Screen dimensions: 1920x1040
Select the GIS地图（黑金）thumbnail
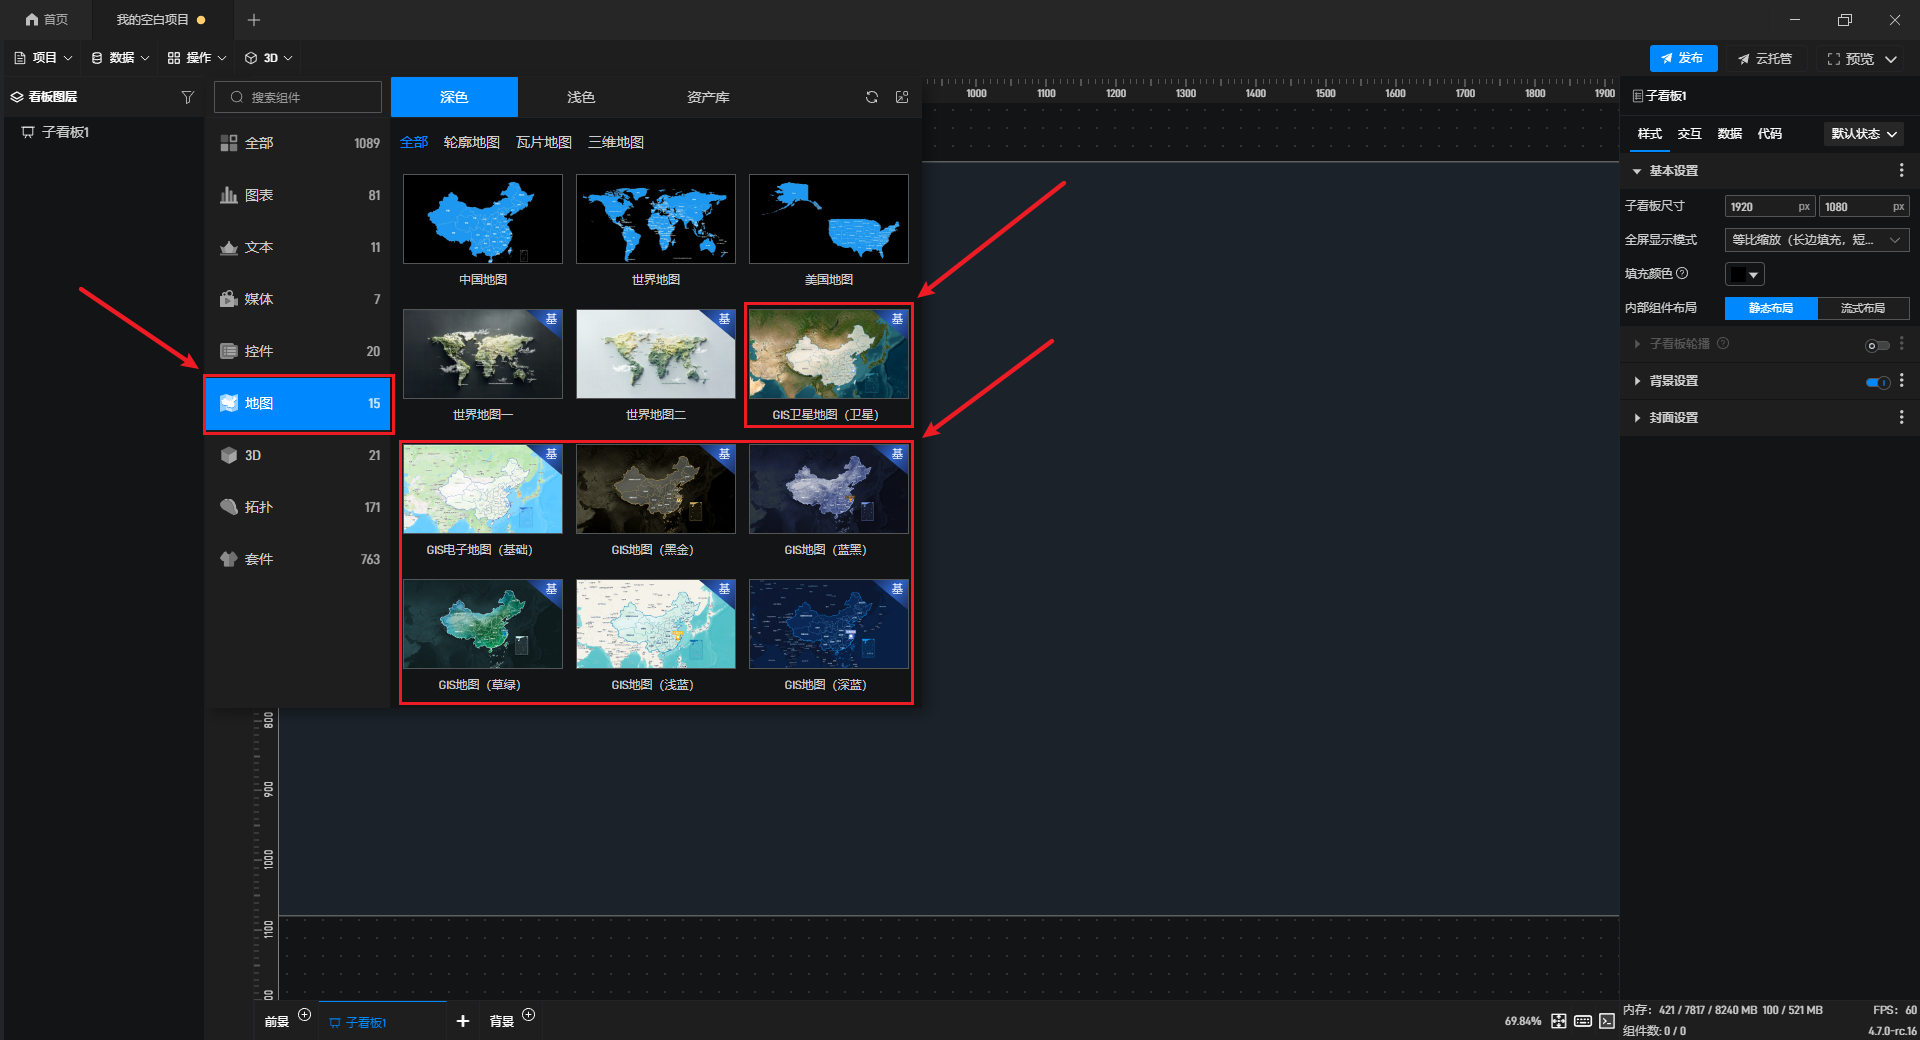point(655,490)
